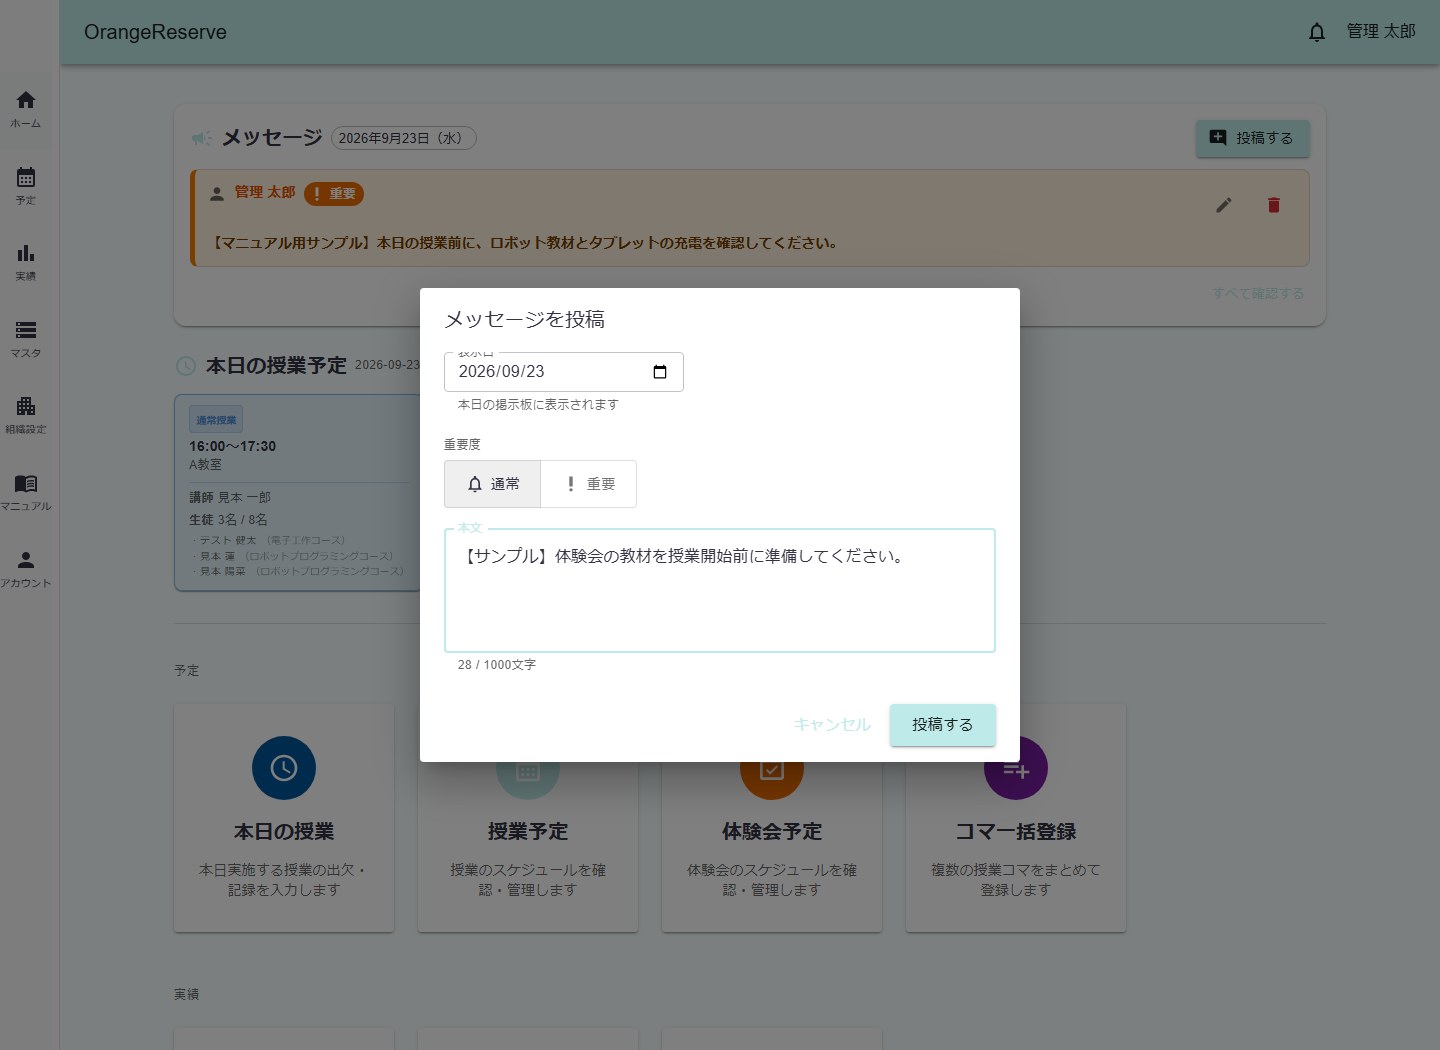The height and width of the screenshot is (1050, 1440).
Task: Open 予定 calendar in the sidebar
Action: coord(26,186)
